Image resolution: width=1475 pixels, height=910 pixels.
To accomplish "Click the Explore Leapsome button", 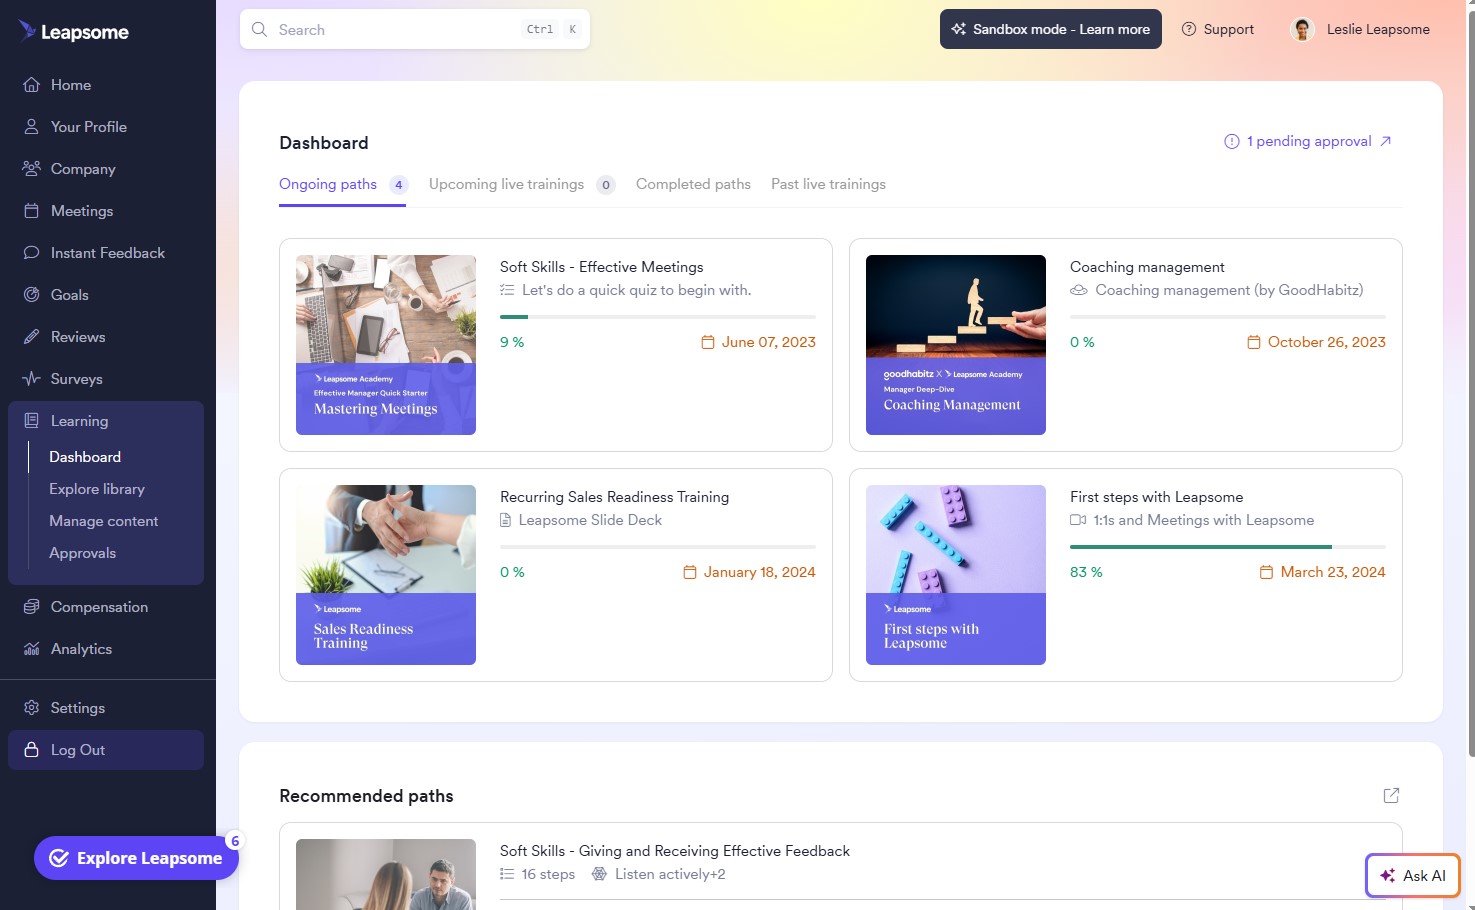I will 136,858.
